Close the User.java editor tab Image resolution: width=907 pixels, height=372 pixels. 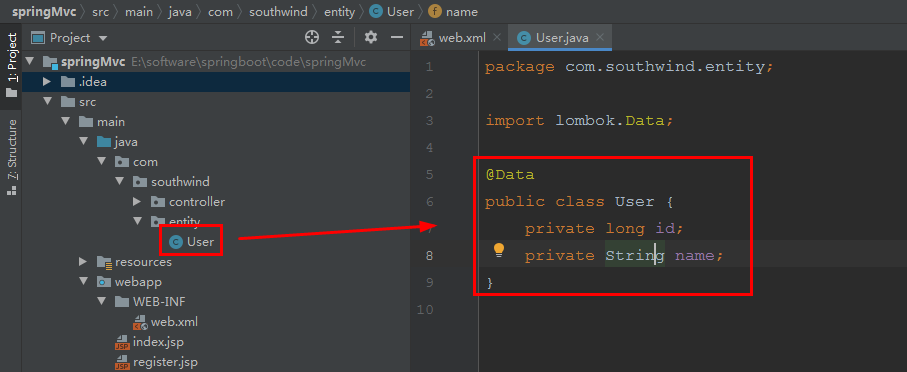600,38
